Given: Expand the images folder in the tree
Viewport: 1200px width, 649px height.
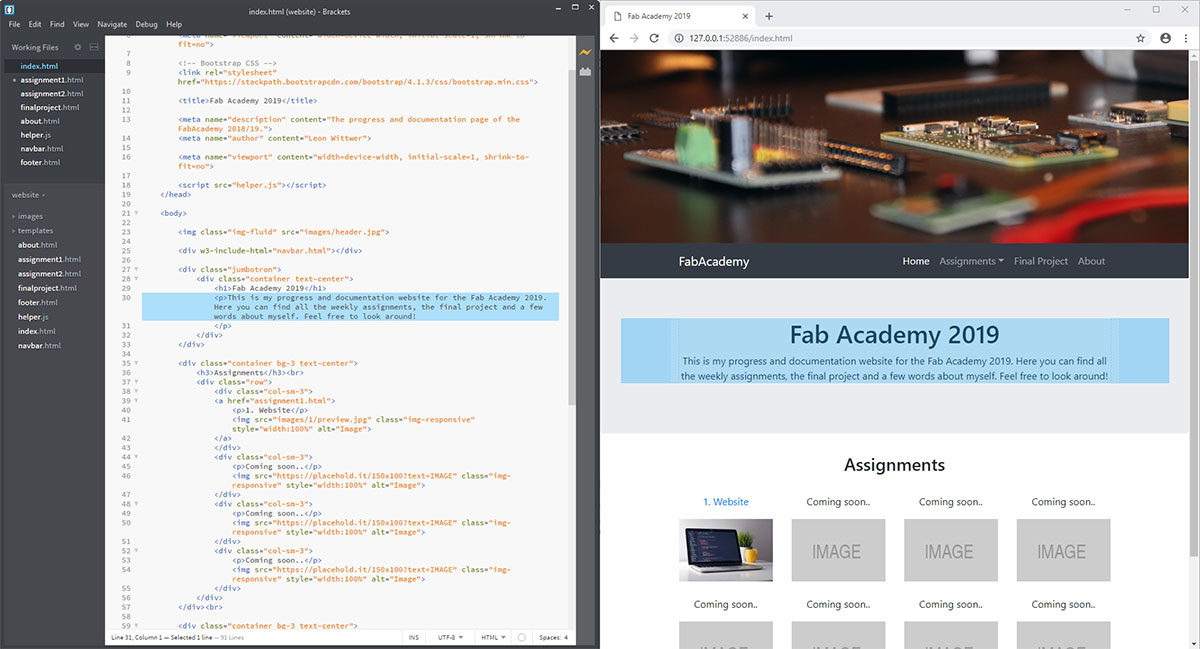Looking at the screenshot, I should tap(28, 216).
